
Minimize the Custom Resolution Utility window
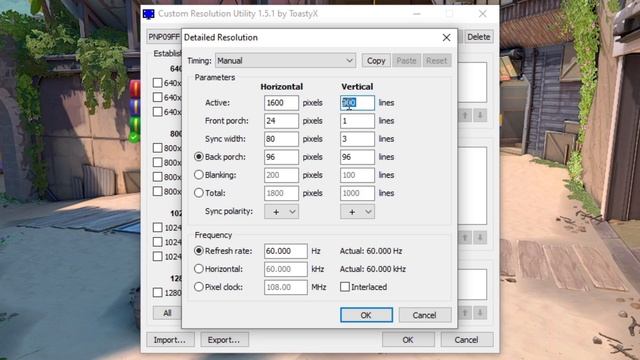click(417, 14)
